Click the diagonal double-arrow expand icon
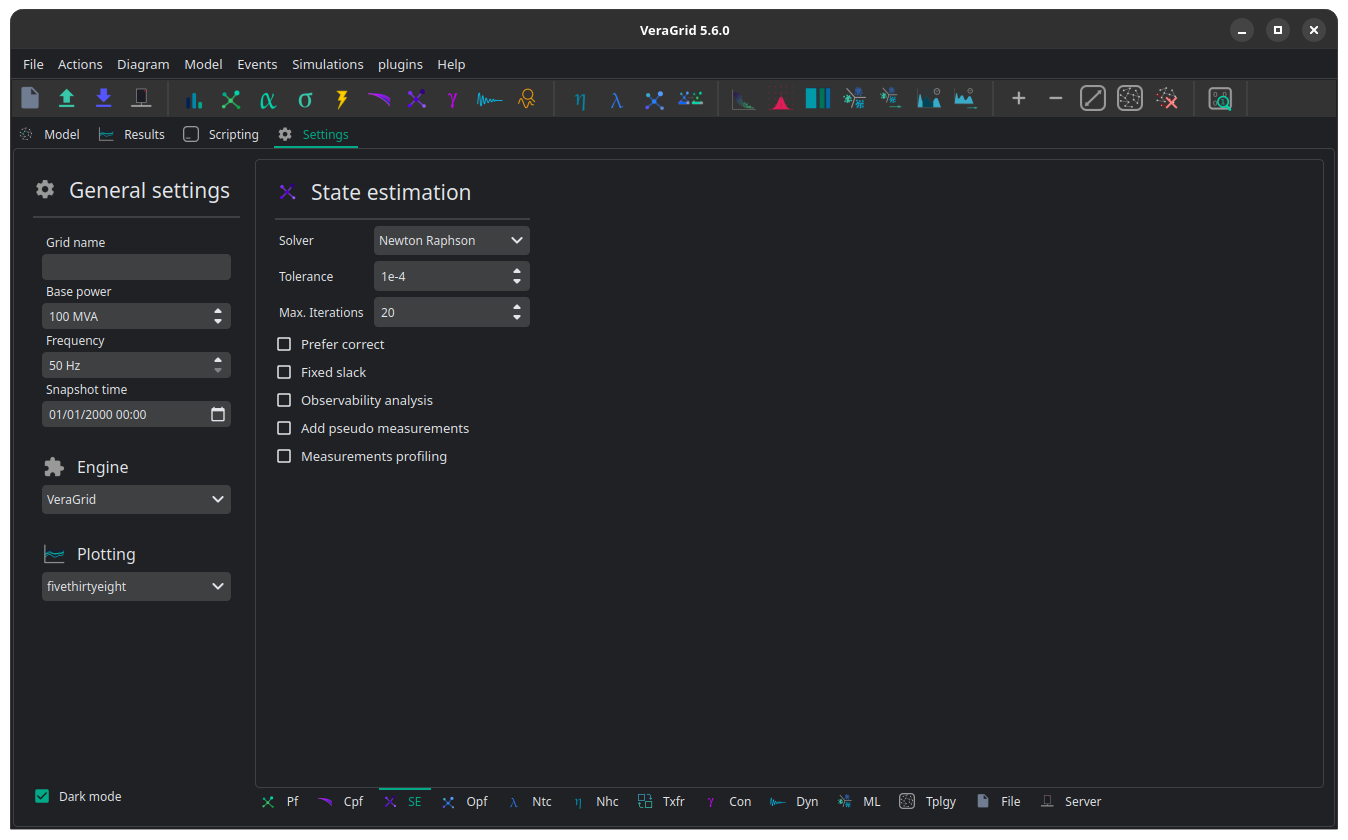This screenshot has height=840, width=1348. 1093,99
